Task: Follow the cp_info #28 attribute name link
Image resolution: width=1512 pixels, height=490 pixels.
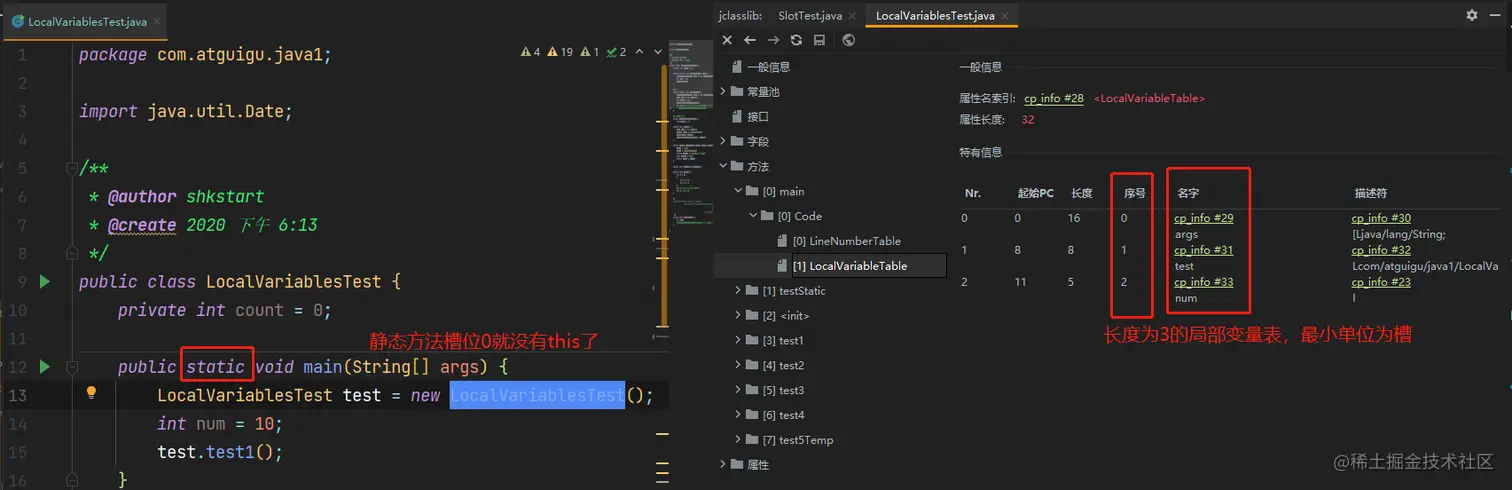Action: click(x=1054, y=99)
